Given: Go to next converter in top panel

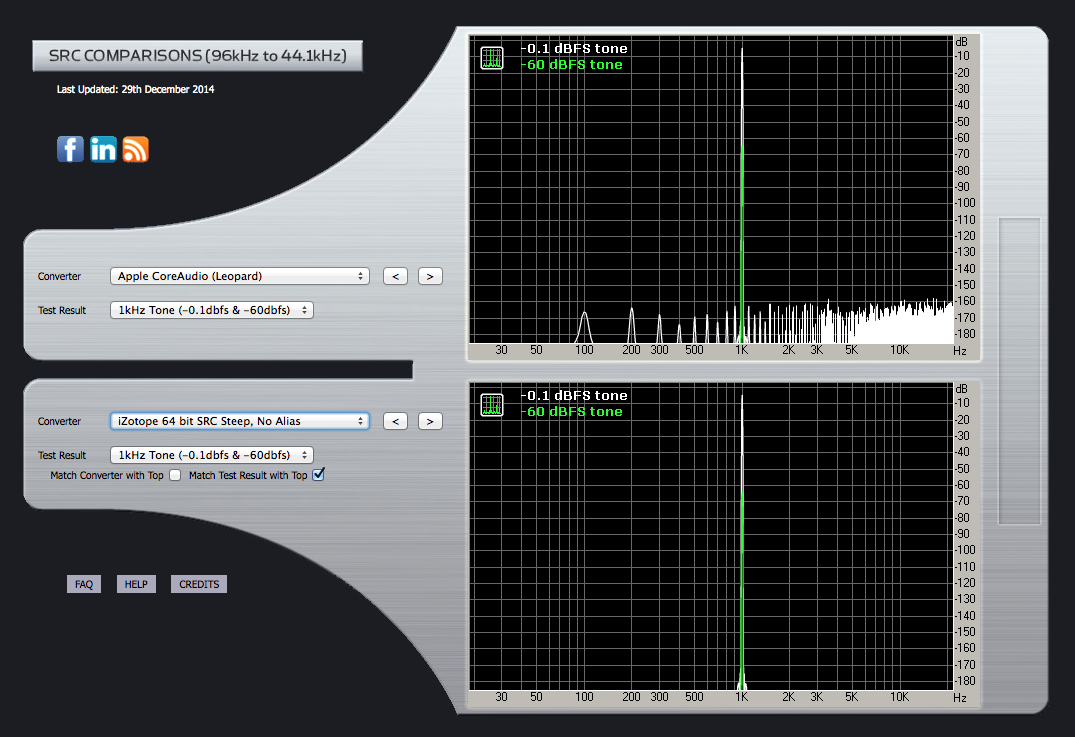Looking at the screenshot, I should tap(430, 276).
